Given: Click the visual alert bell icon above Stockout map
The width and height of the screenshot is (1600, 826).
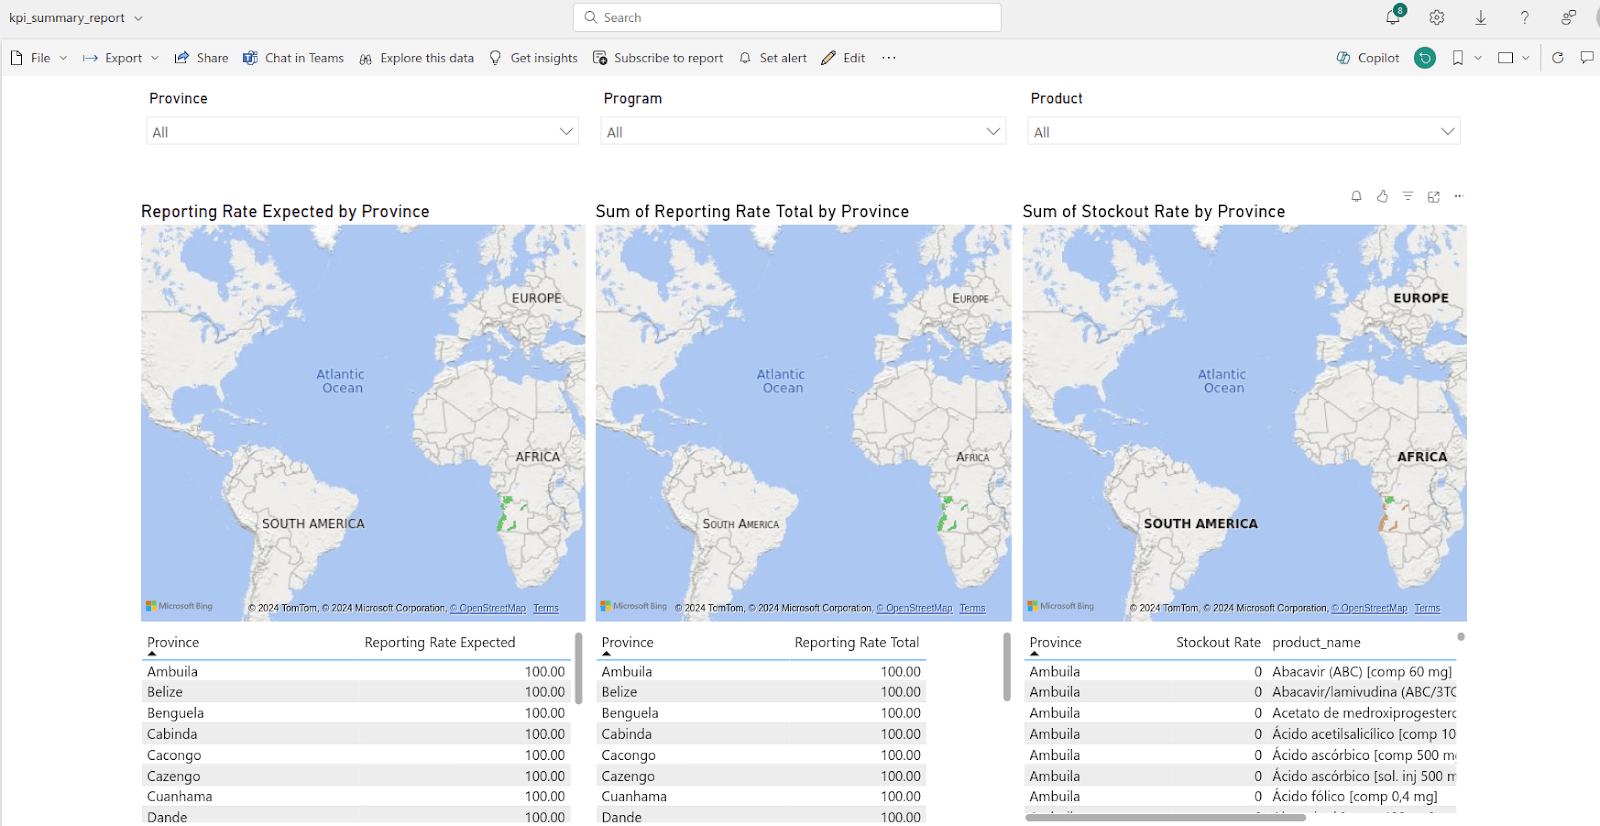Looking at the screenshot, I should coord(1356,196).
